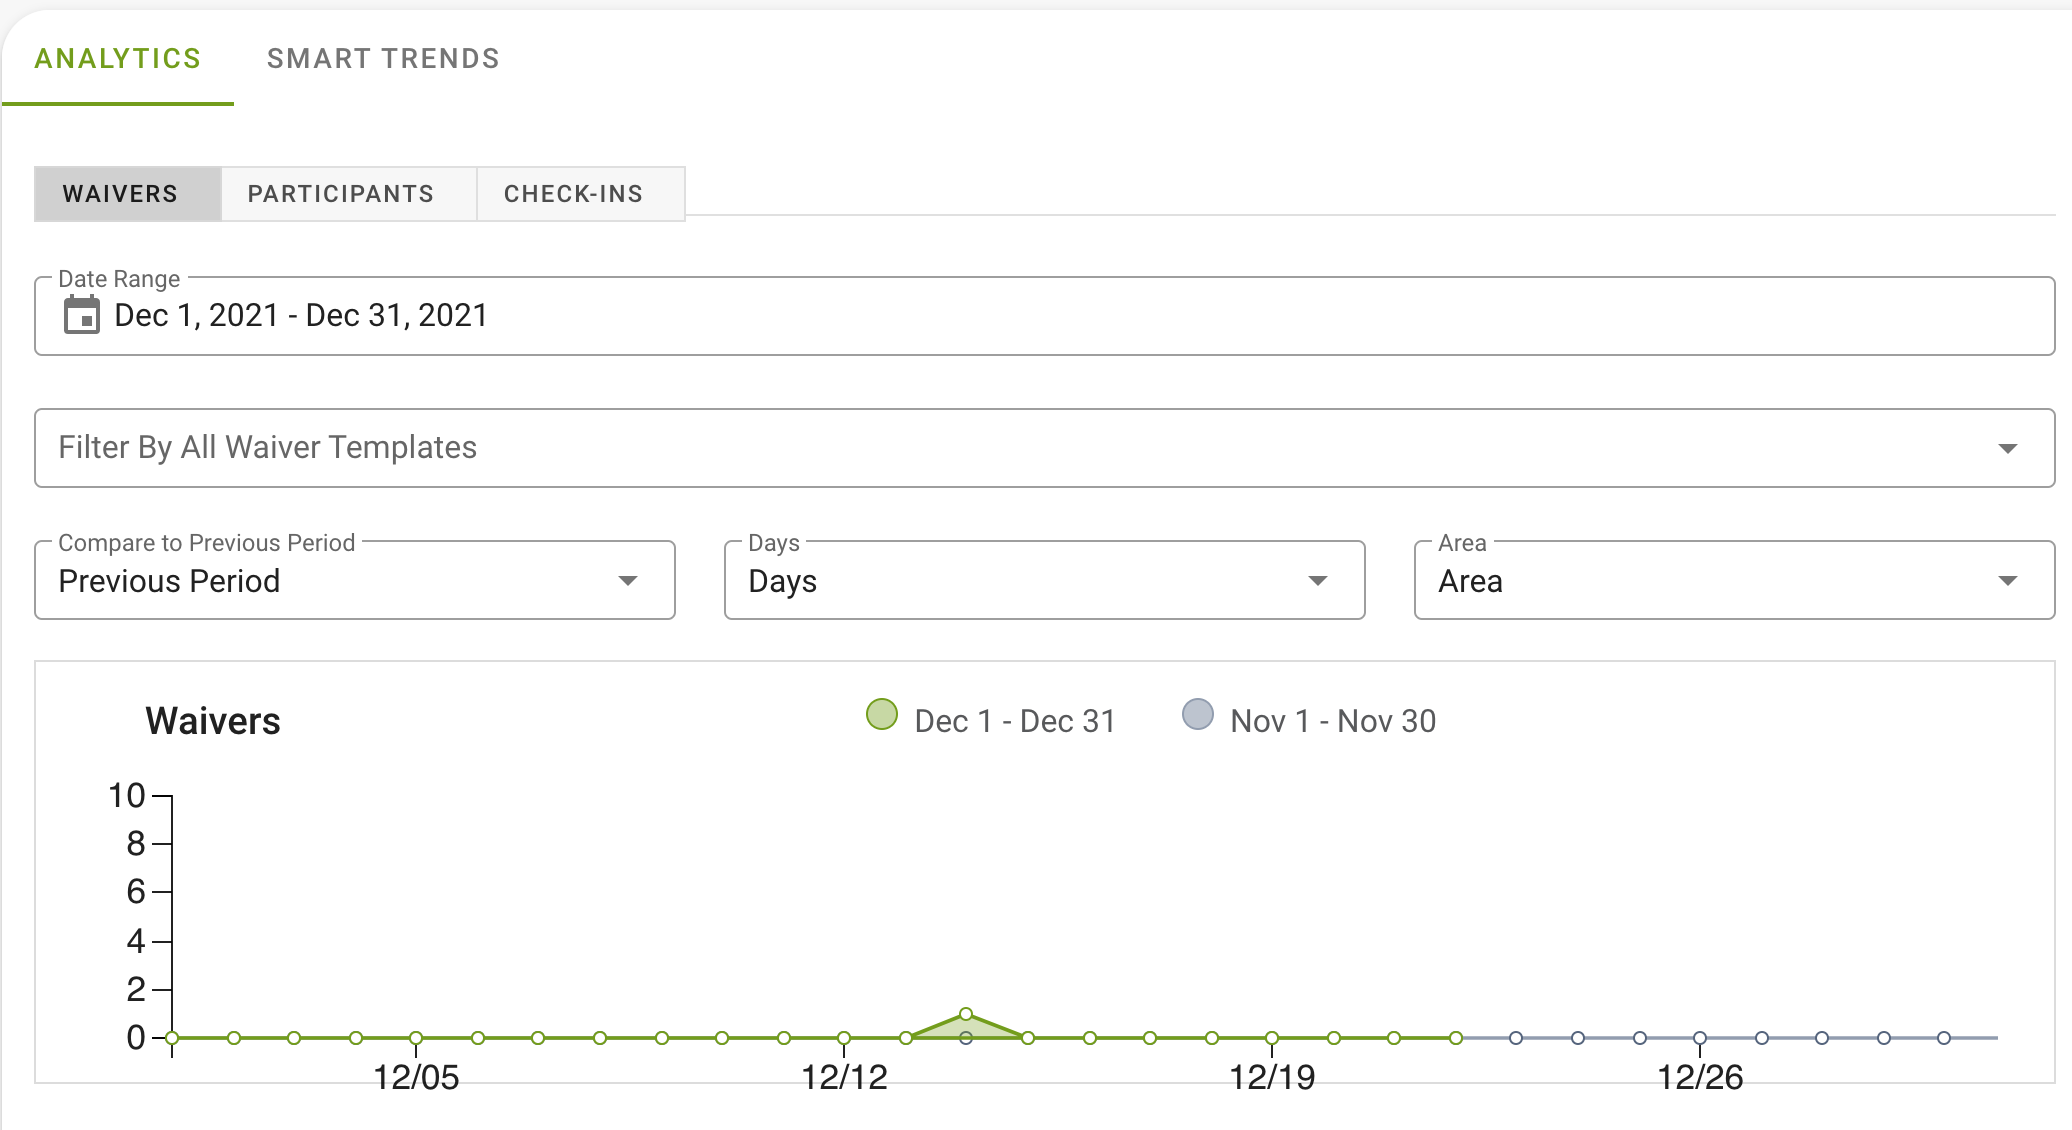The height and width of the screenshot is (1130, 2072).
Task: Open the Compare to Previous Period dropdown
Action: pos(355,581)
